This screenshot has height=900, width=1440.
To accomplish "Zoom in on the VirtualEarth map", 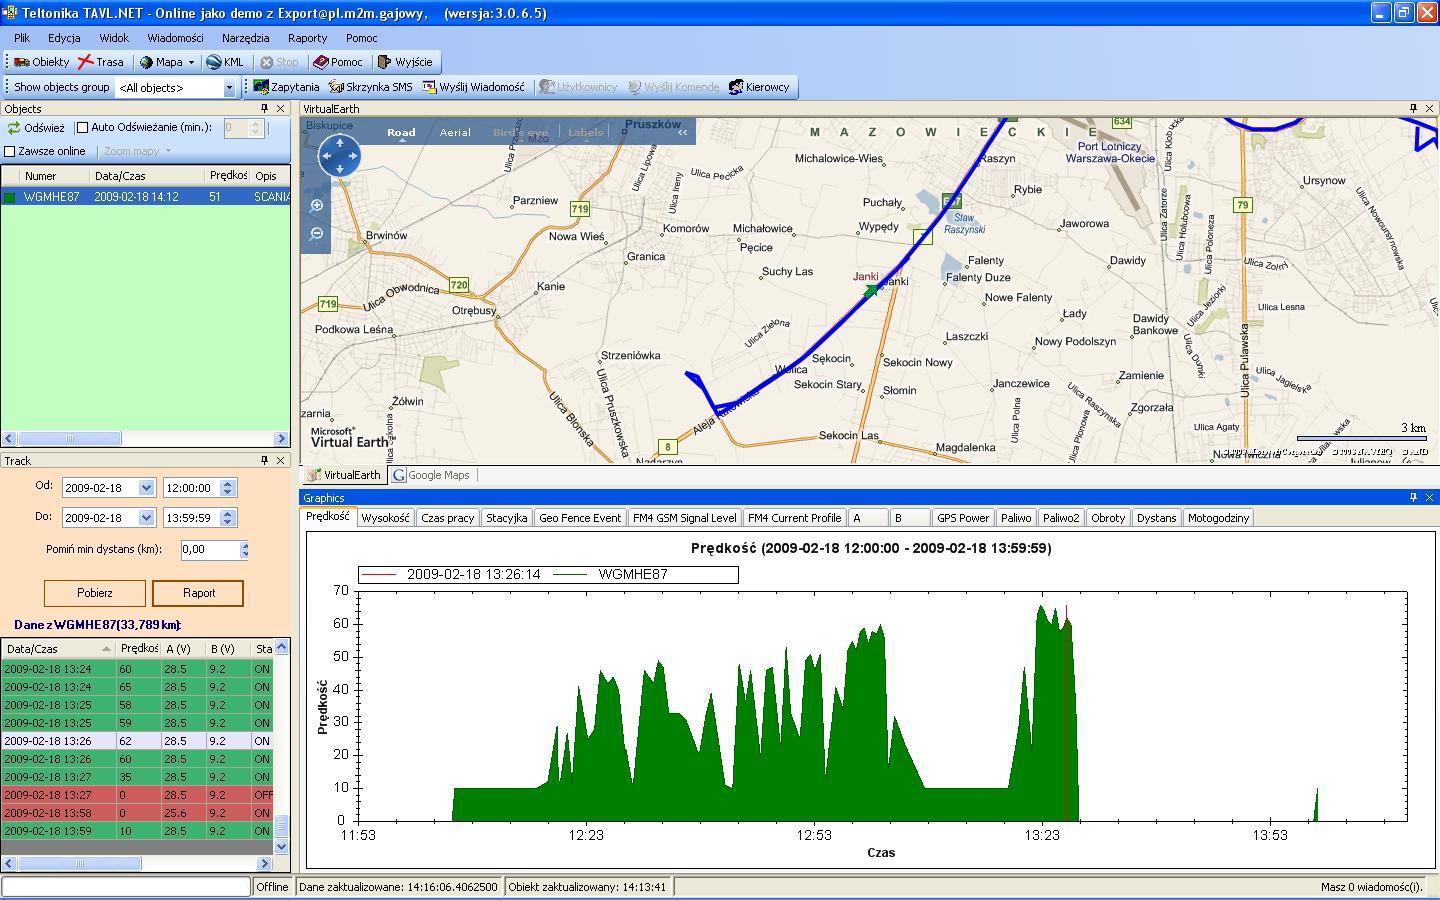I will click(x=317, y=205).
